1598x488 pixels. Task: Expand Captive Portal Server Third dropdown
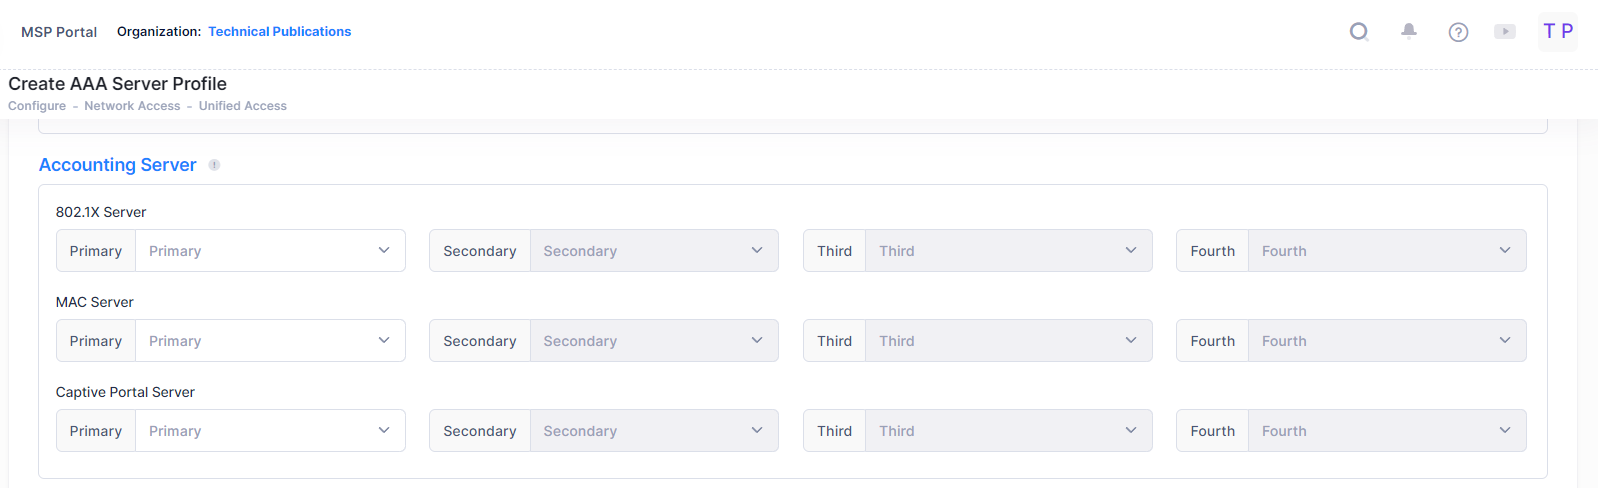coord(1008,431)
